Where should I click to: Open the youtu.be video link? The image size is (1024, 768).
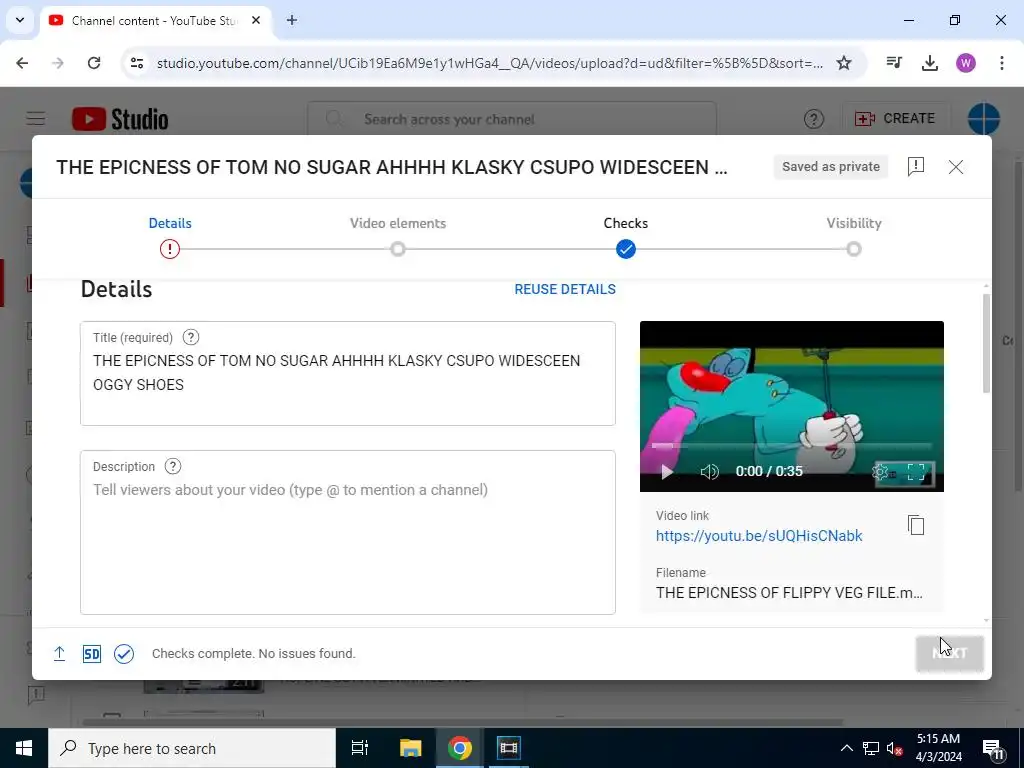coord(759,536)
